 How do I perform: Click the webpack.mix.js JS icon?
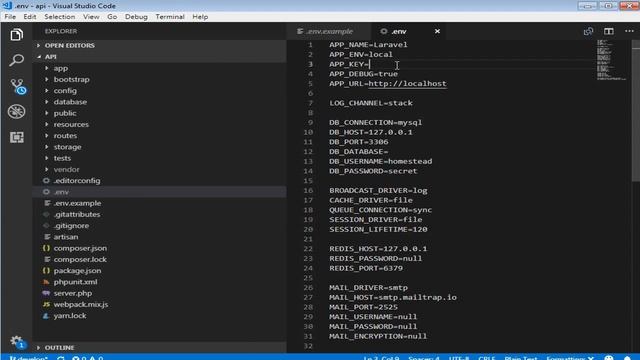[x=46, y=304]
